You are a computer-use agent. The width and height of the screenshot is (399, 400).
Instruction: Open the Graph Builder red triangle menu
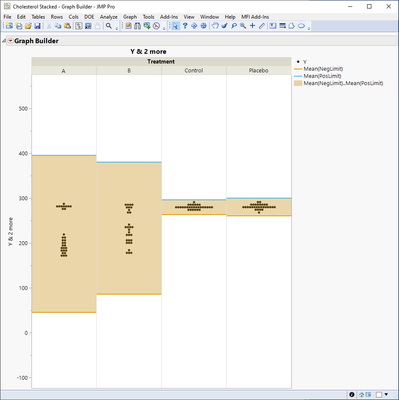click(x=10, y=41)
